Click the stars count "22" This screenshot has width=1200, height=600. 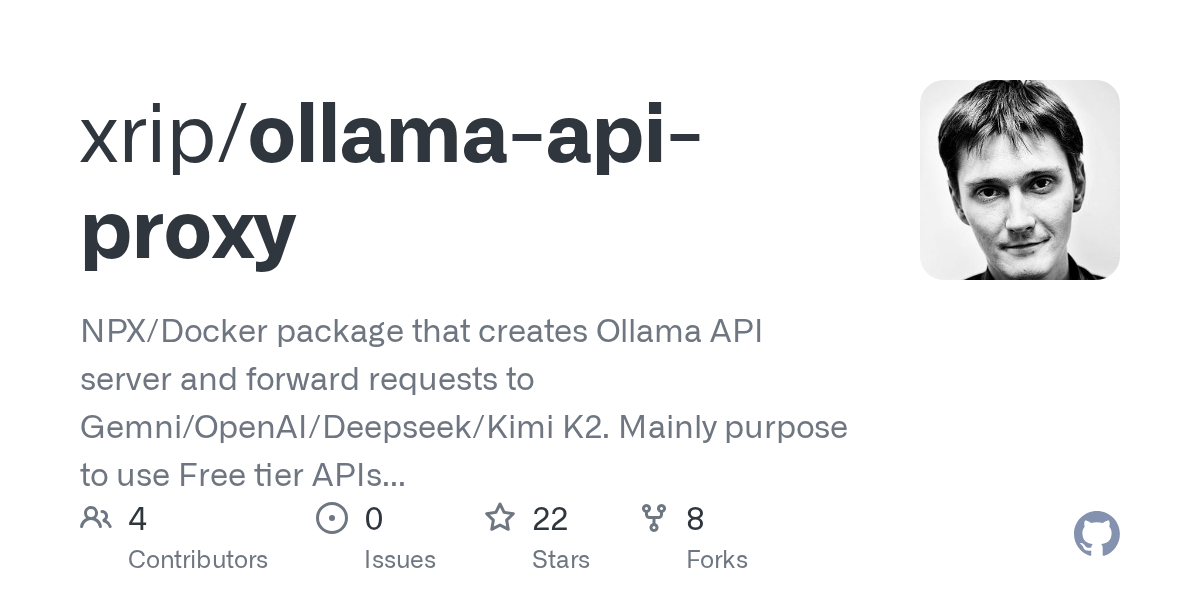click(550, 519)
